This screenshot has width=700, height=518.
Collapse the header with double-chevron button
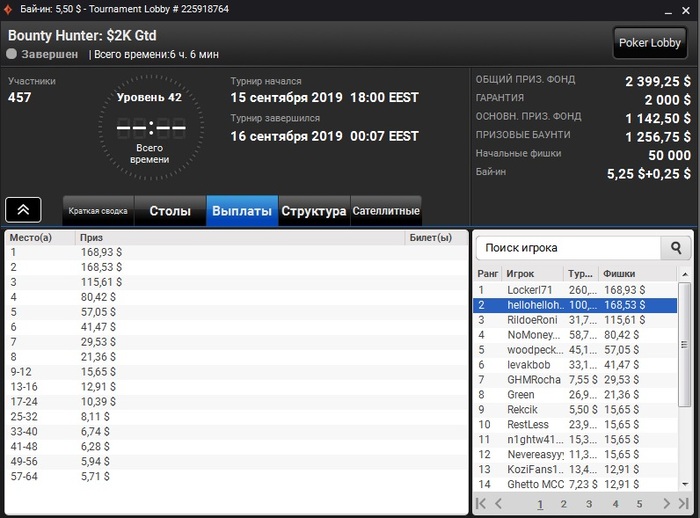click(x=23, y=209)
